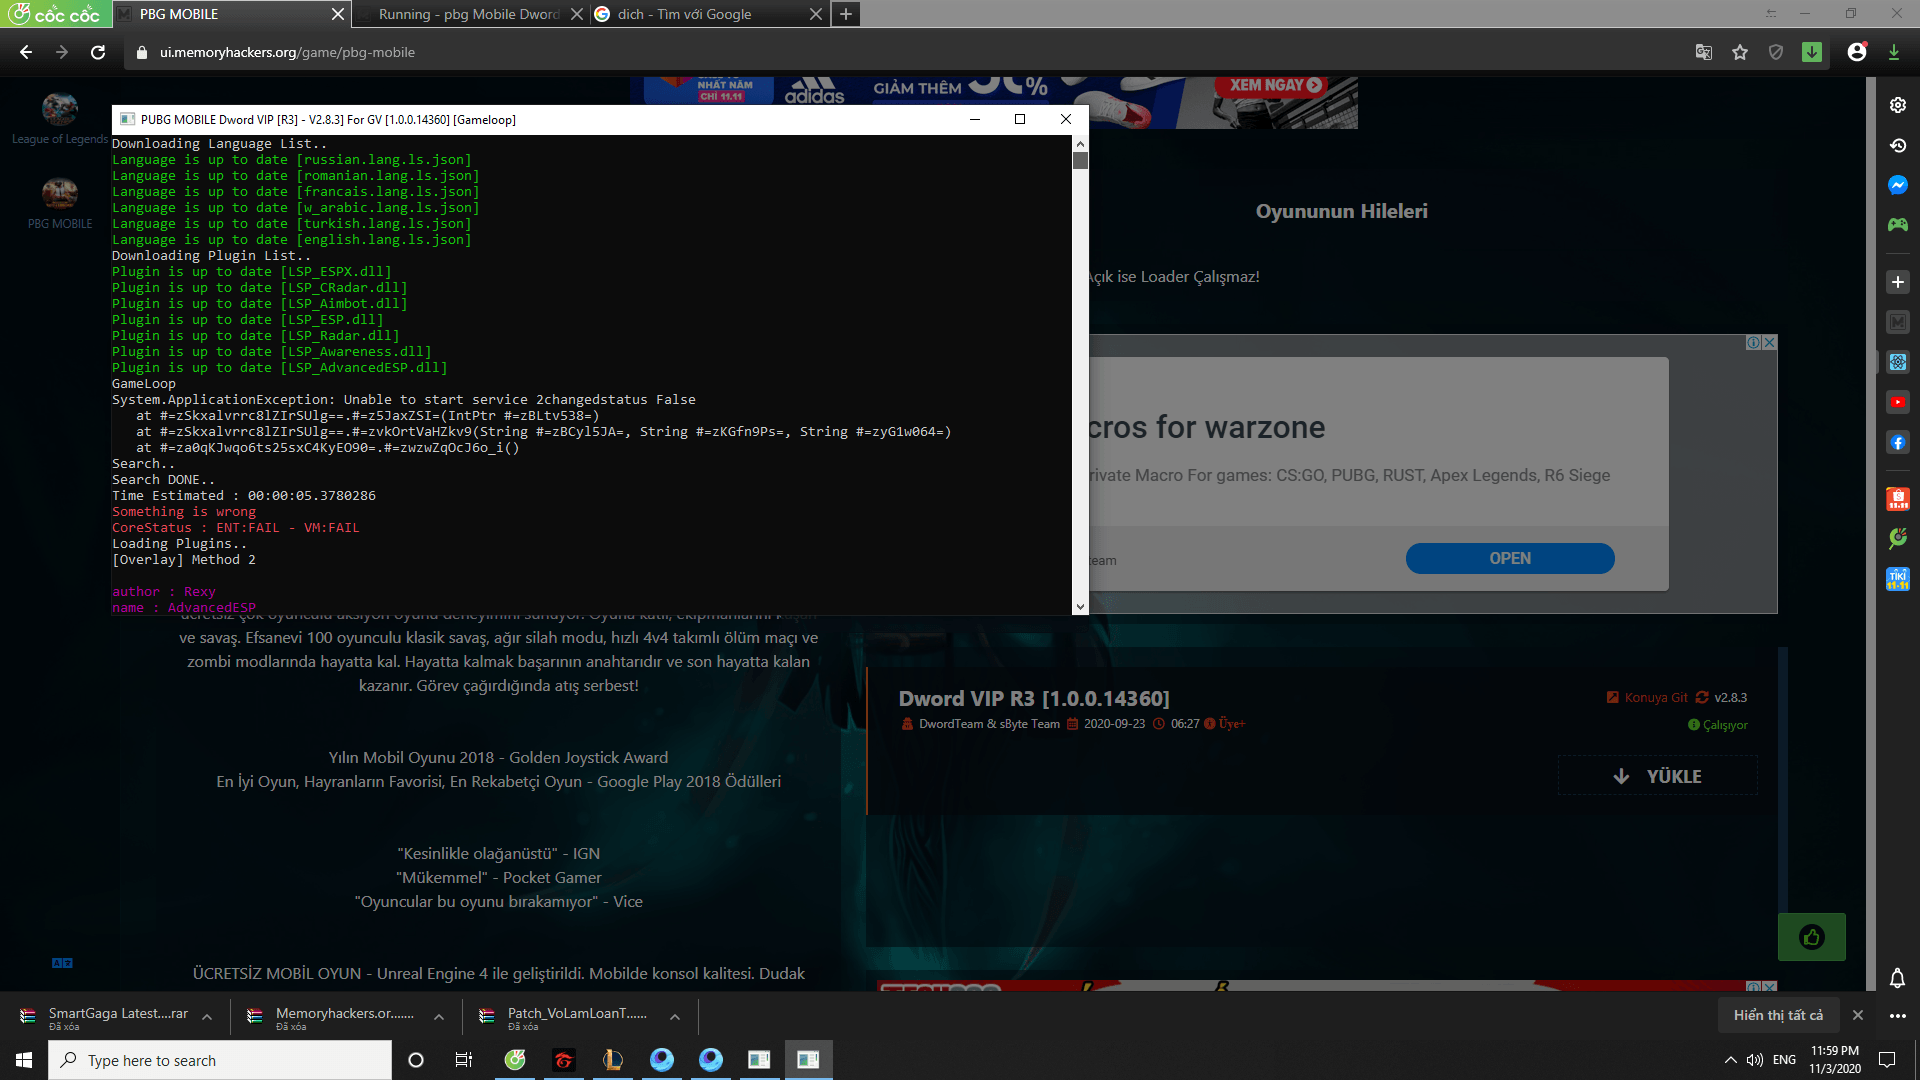Open Coc Coc browser from the taskbar
Screen dimensions: 1920x1080
point(515,1060)
